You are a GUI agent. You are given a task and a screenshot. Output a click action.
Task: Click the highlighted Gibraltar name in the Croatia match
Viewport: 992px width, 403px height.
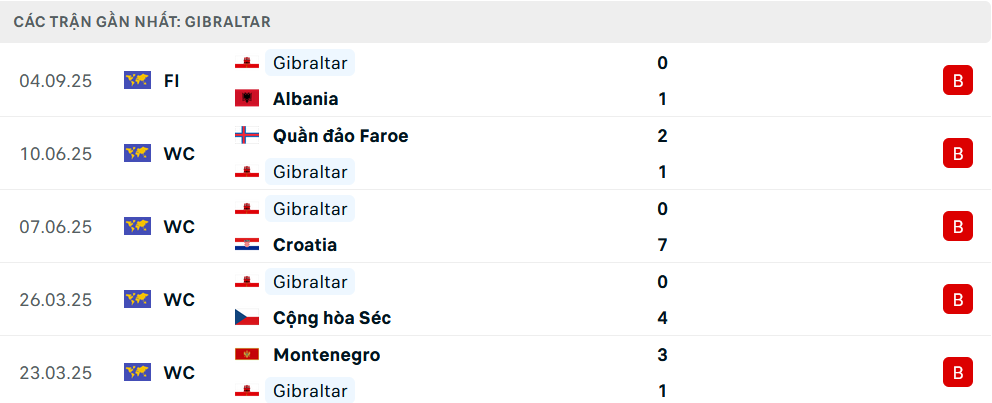click(310, 209)
